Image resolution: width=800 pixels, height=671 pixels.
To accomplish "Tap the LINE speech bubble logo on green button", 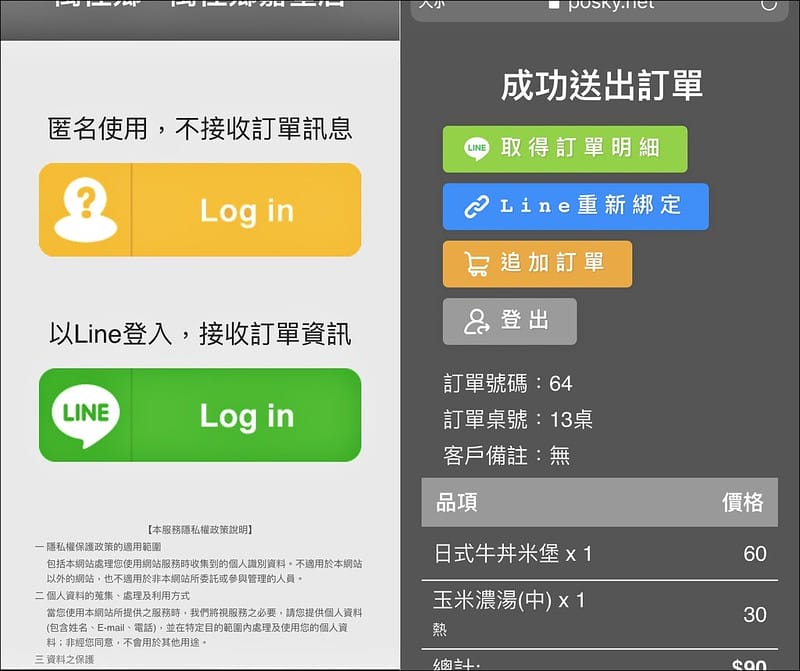I will pos(85,415).
